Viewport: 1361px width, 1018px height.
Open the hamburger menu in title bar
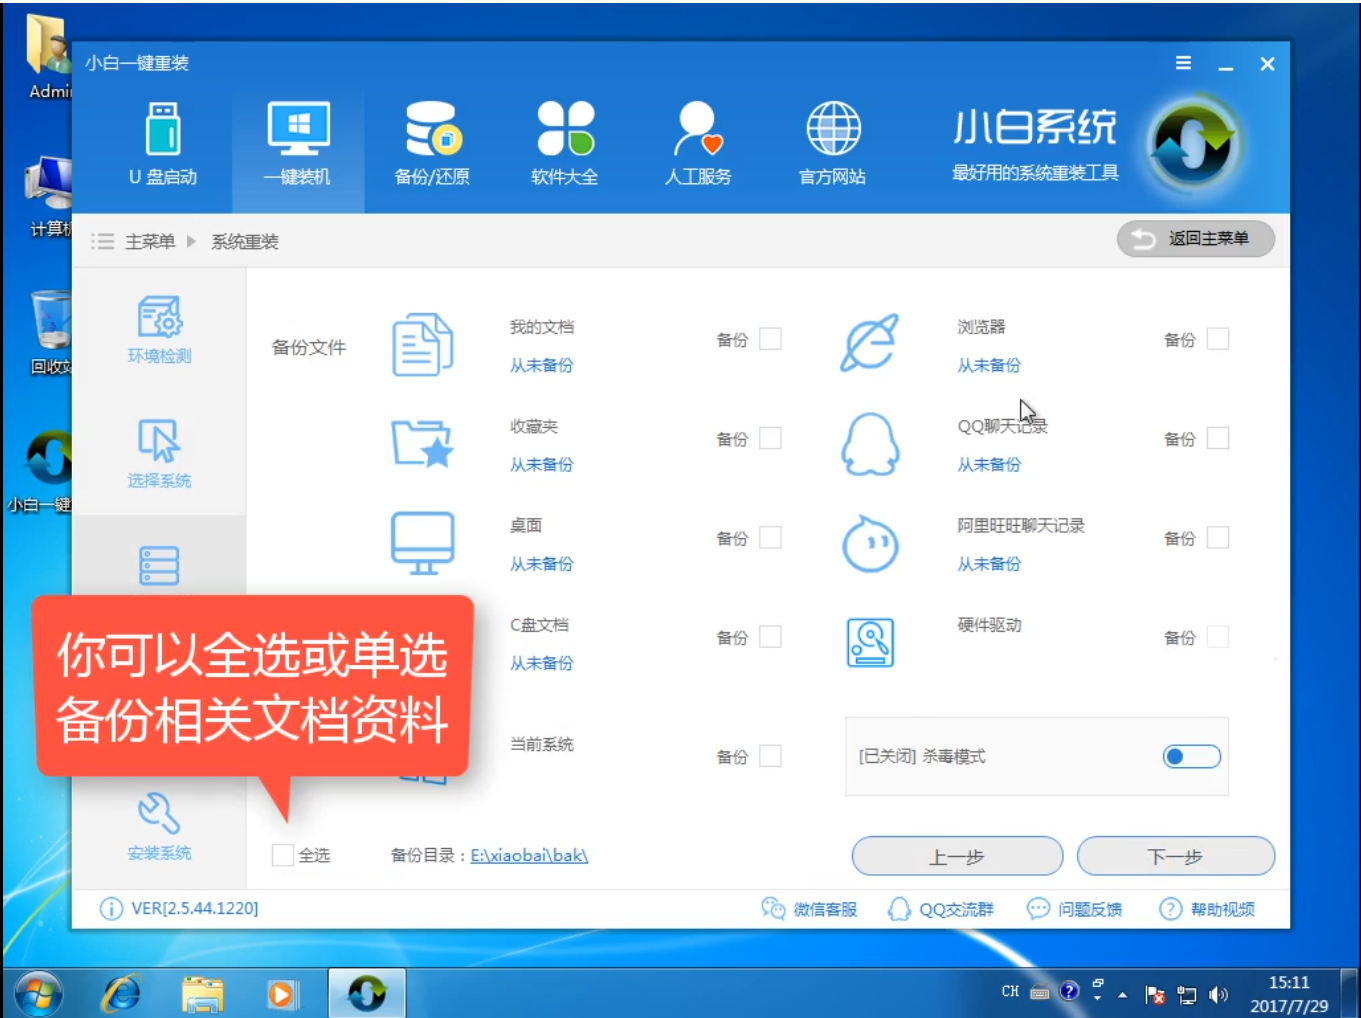pyautogui.click(x=1183, y=63)
